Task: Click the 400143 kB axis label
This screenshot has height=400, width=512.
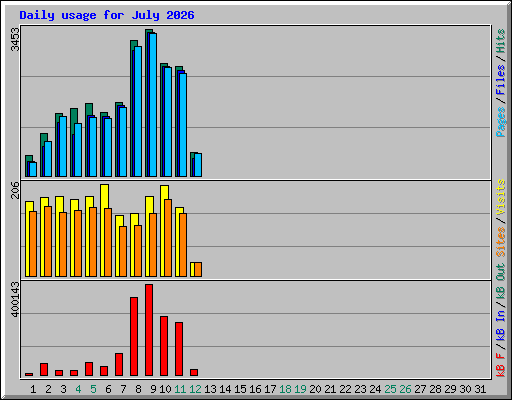Action: [15, 299]
